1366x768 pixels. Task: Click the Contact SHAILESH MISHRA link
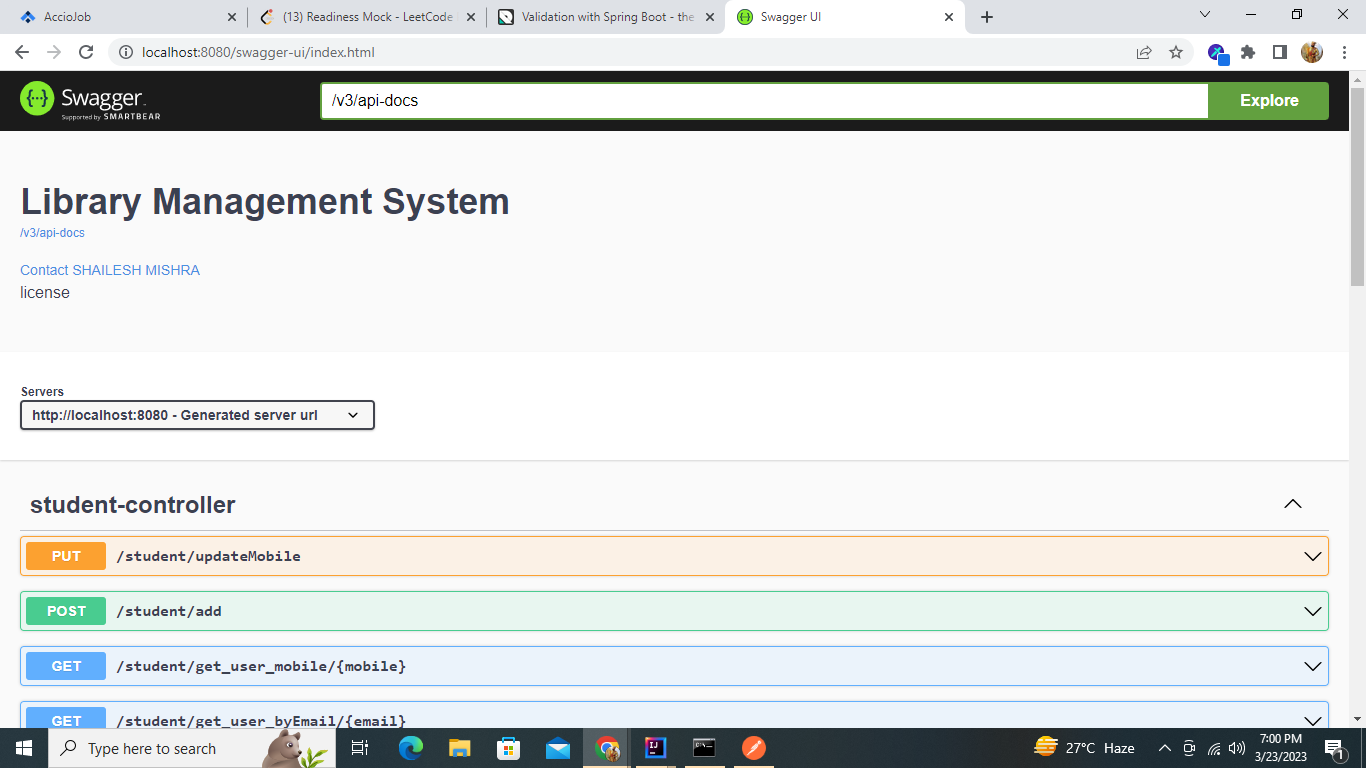click(109, 270)
